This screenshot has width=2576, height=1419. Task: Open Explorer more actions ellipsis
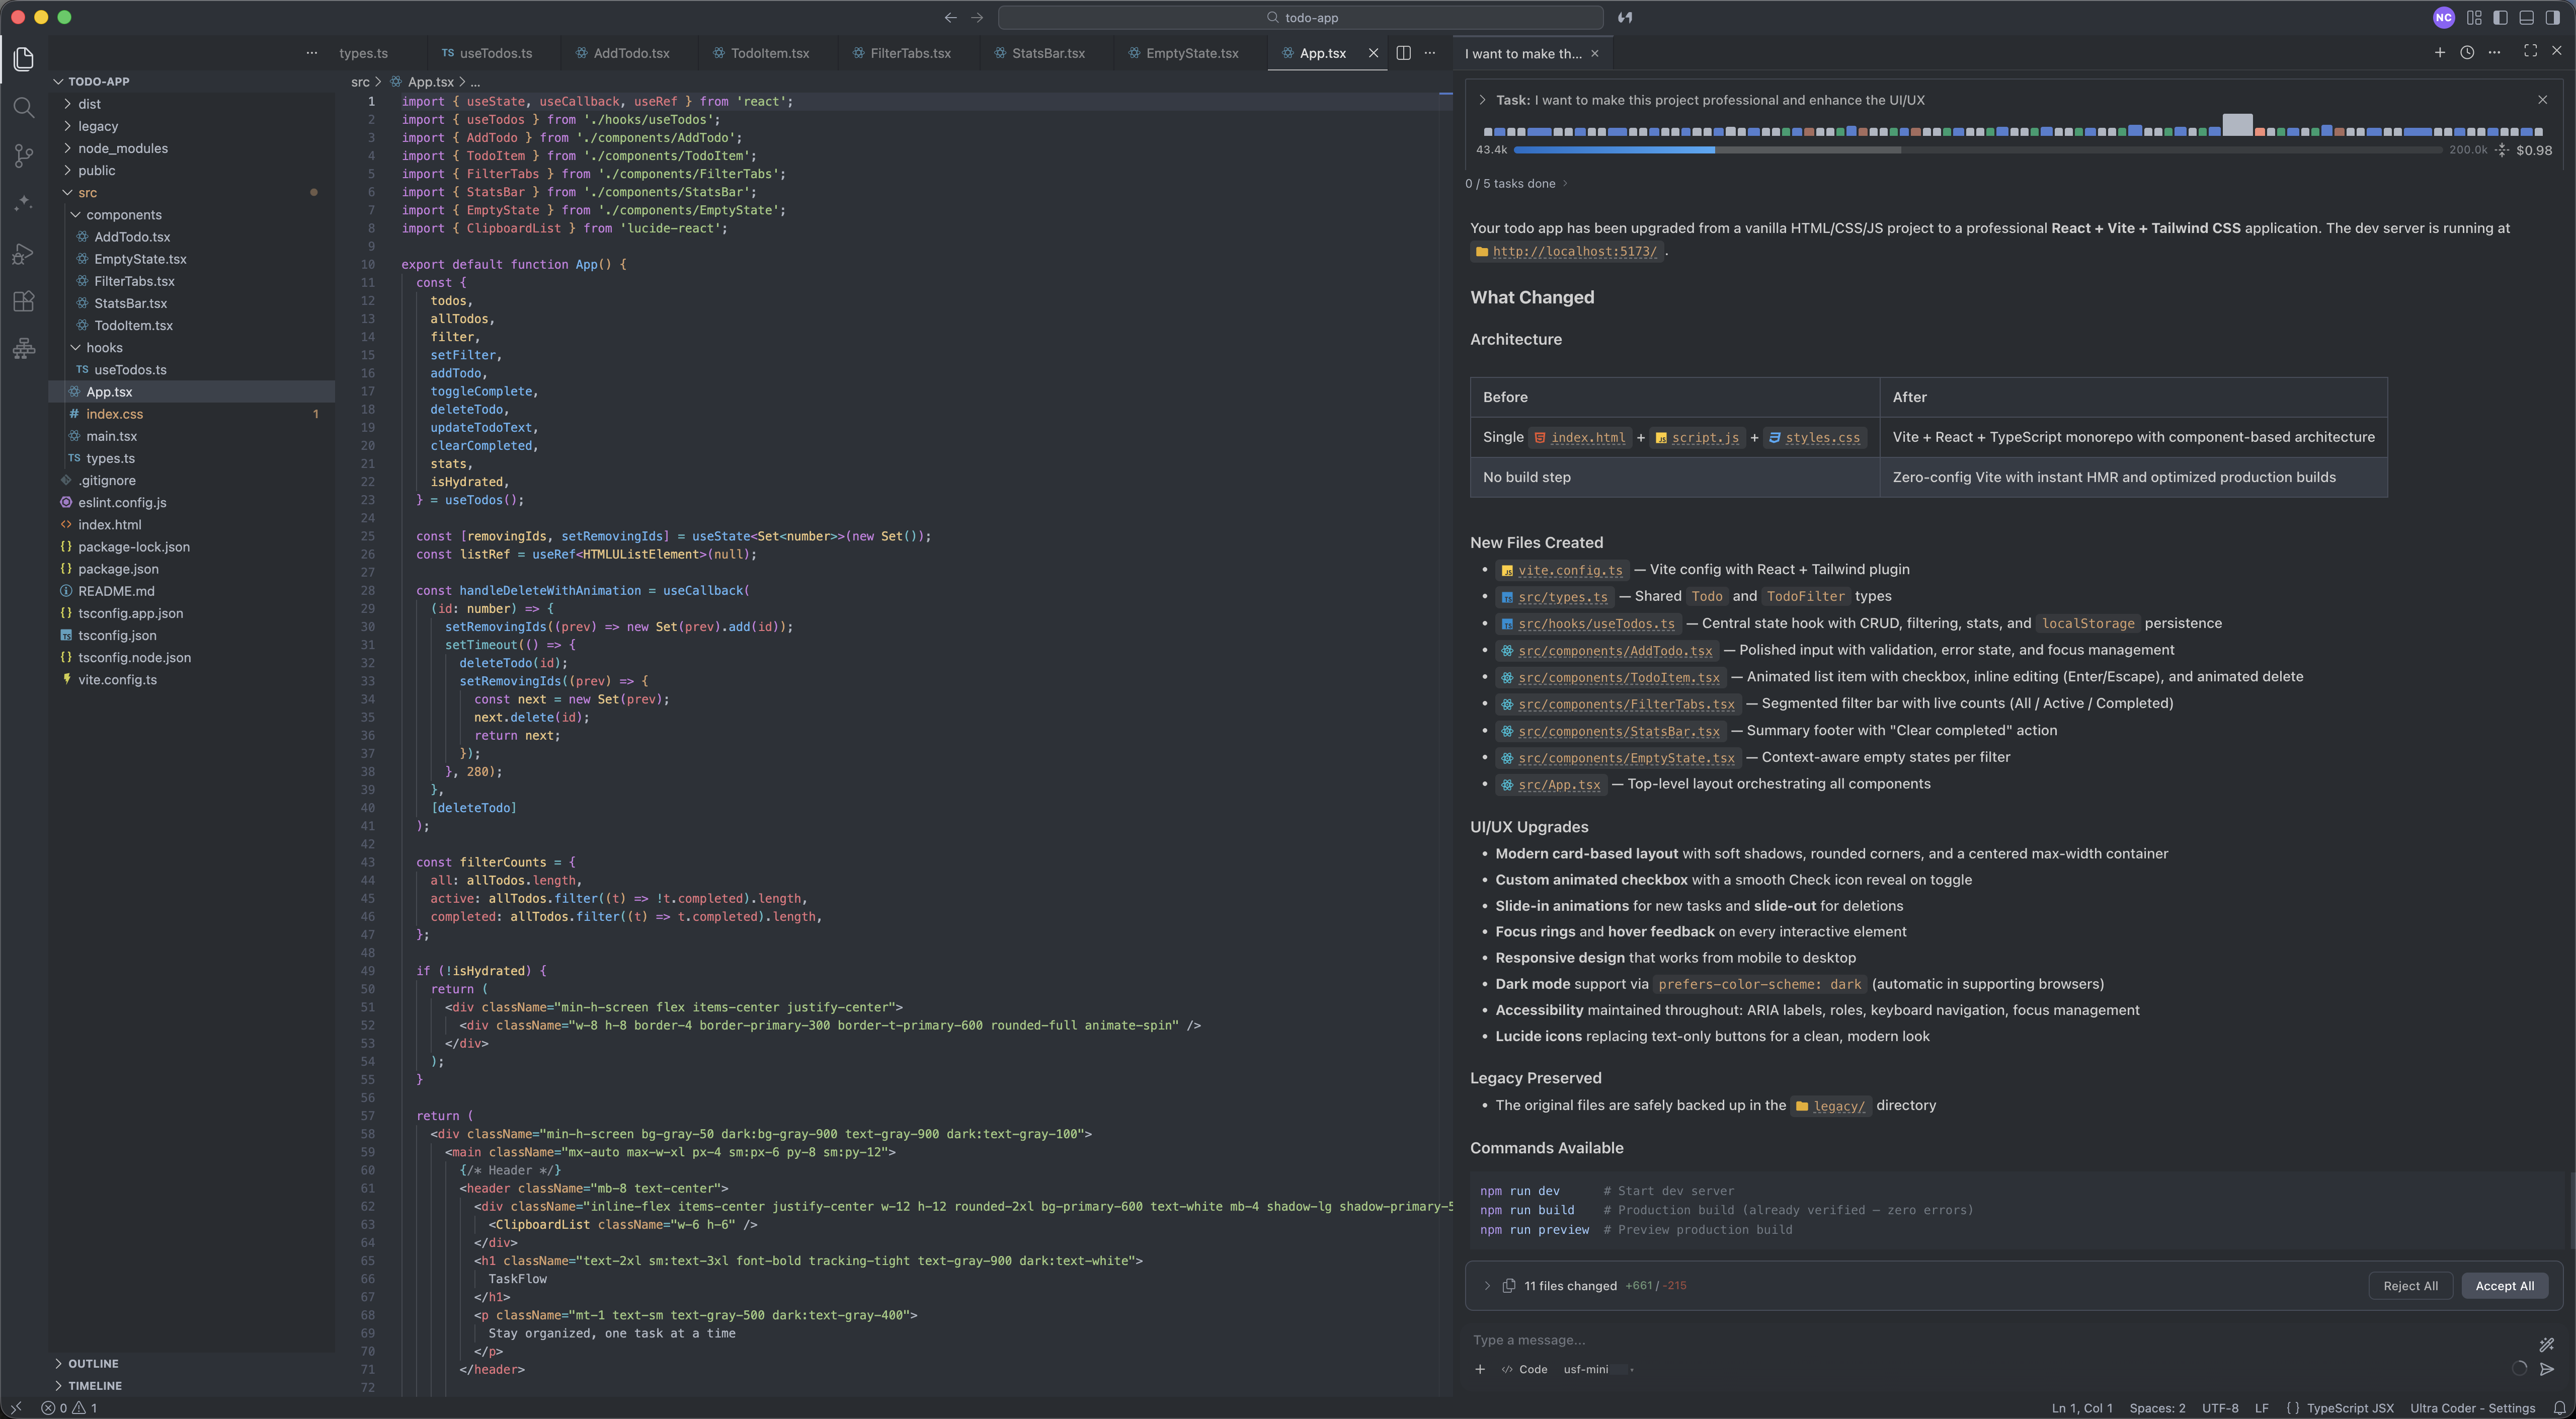[x=312, y=53]
